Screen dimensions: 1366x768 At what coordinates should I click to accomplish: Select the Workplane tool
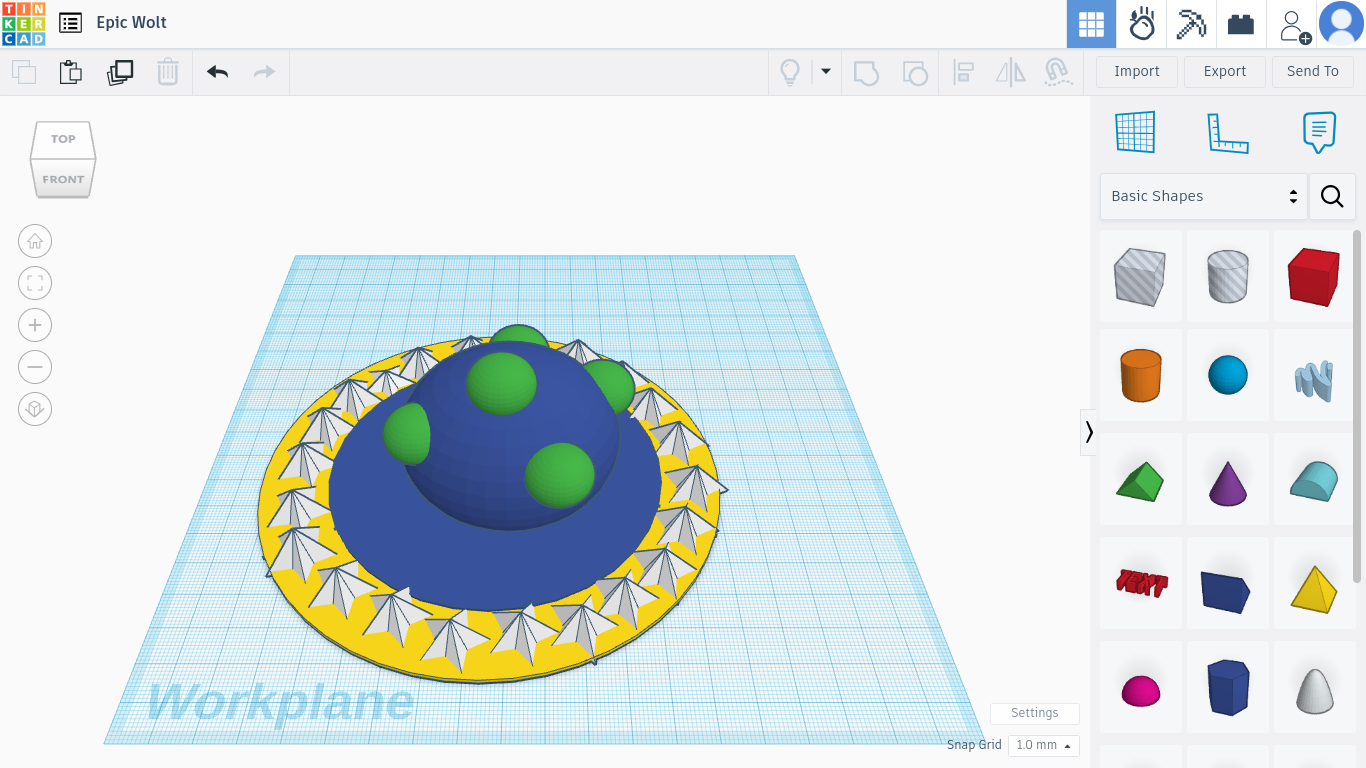1135,132
